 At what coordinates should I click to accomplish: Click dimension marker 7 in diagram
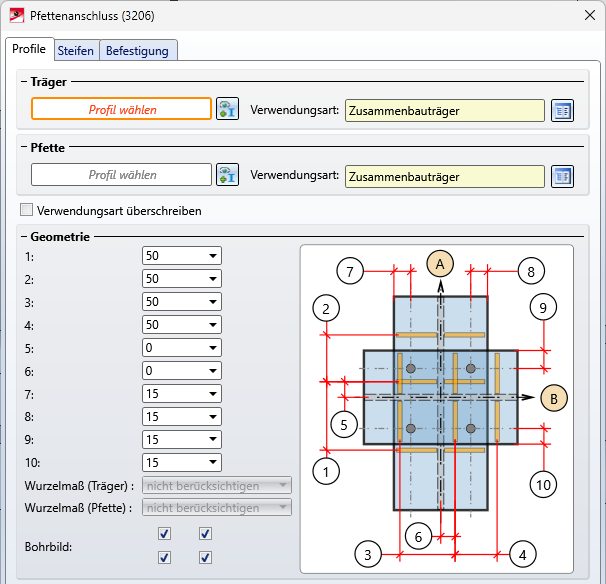pos(350,271)
